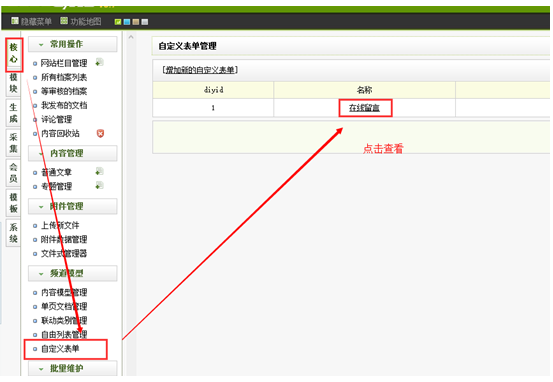Switch to the 模板 side tab
The height and width of the screenshot is (382, 553).
coord(13,203)
